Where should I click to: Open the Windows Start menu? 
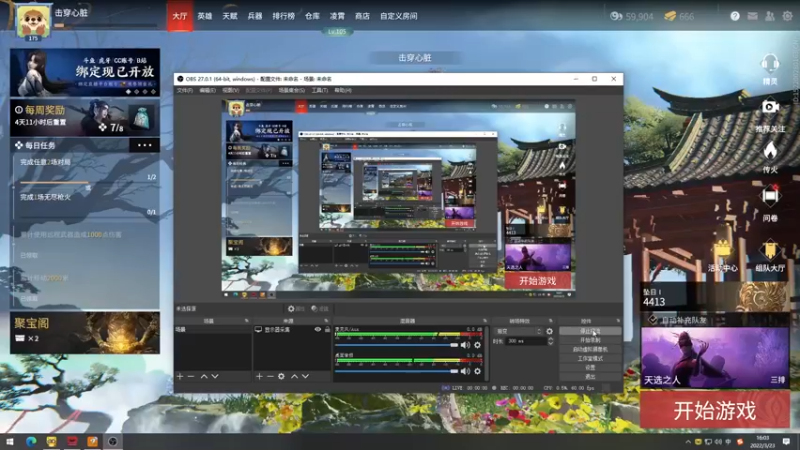pos(10,441)
